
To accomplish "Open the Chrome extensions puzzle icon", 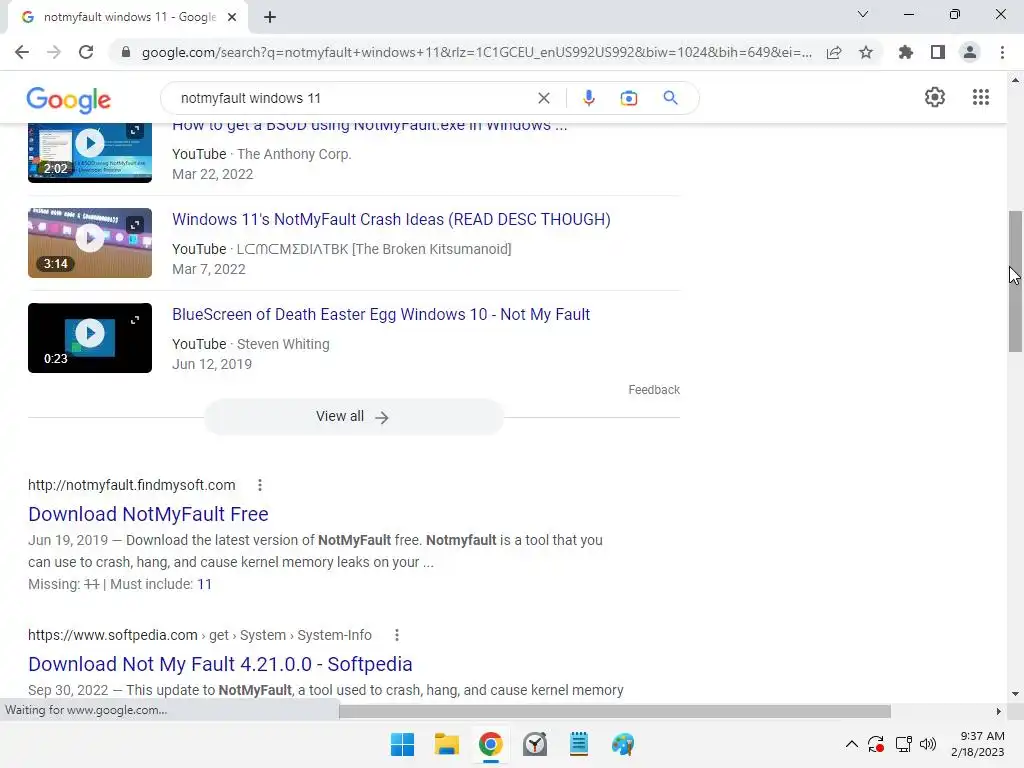I will pyautogui.click(x=905, y=52).
